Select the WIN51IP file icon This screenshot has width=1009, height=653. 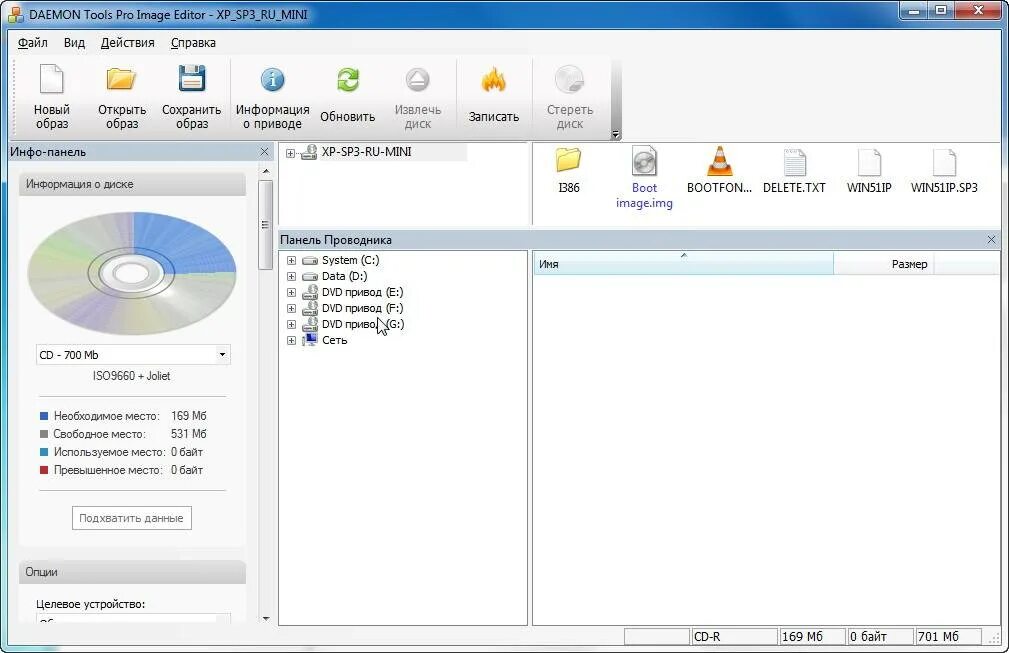click(869, 161)
